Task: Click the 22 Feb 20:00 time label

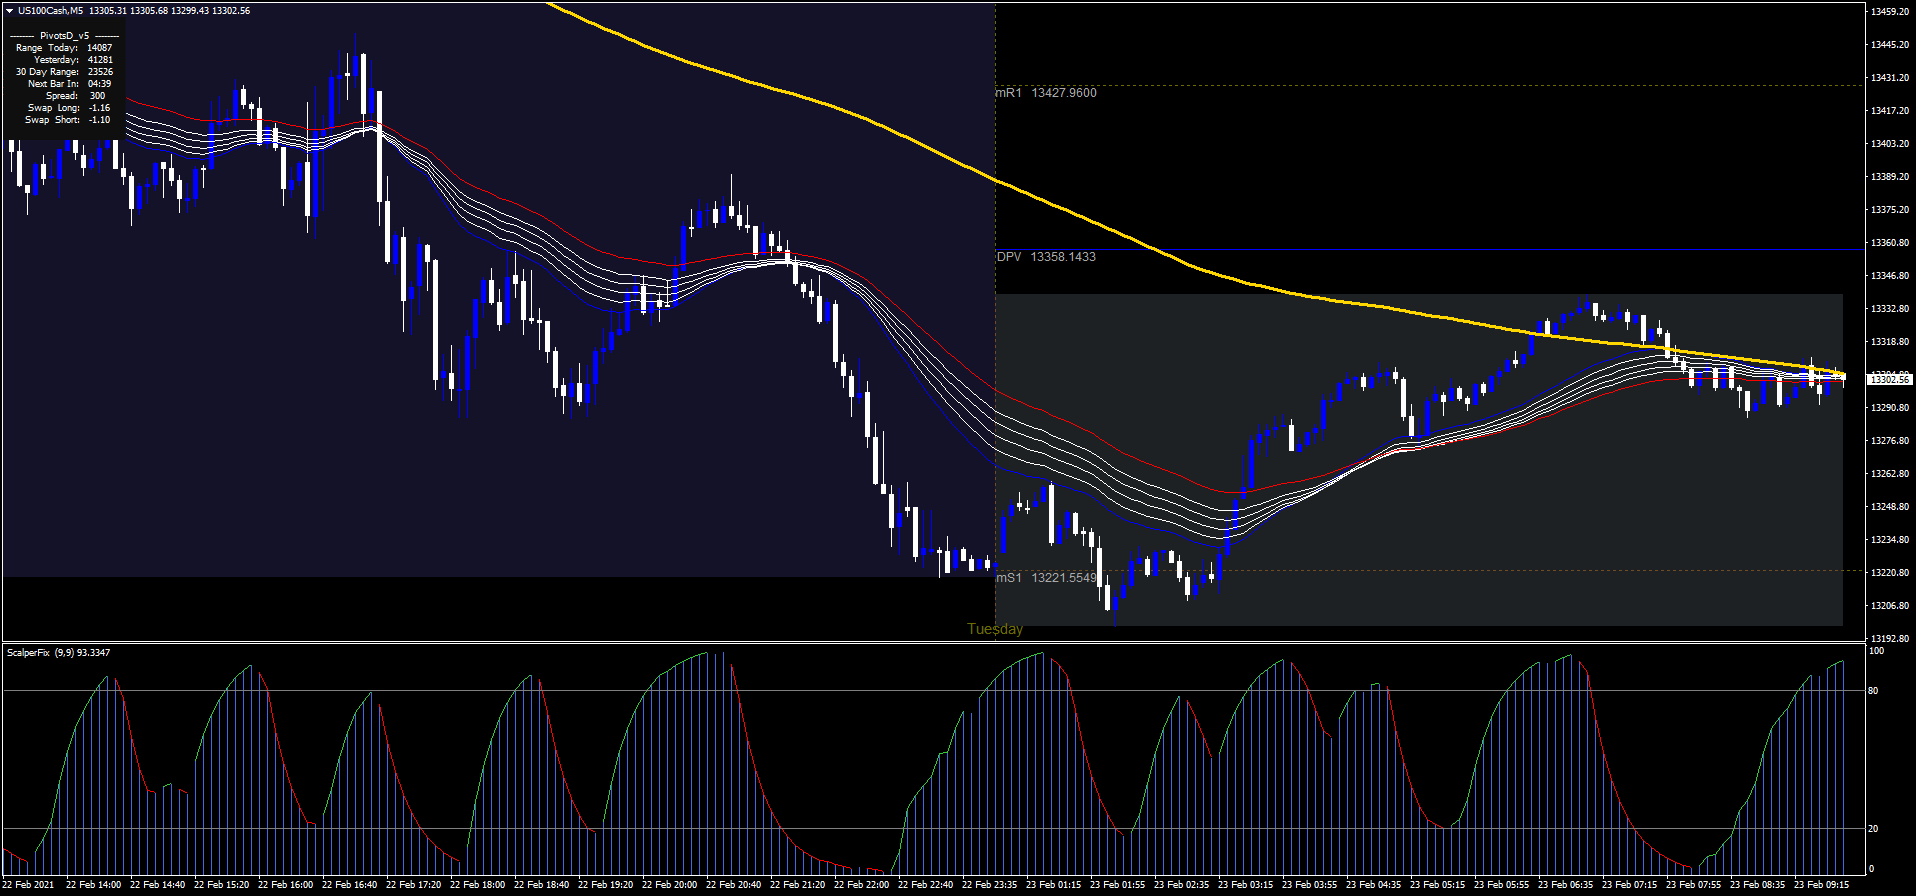Action: (x=669, y=885)
